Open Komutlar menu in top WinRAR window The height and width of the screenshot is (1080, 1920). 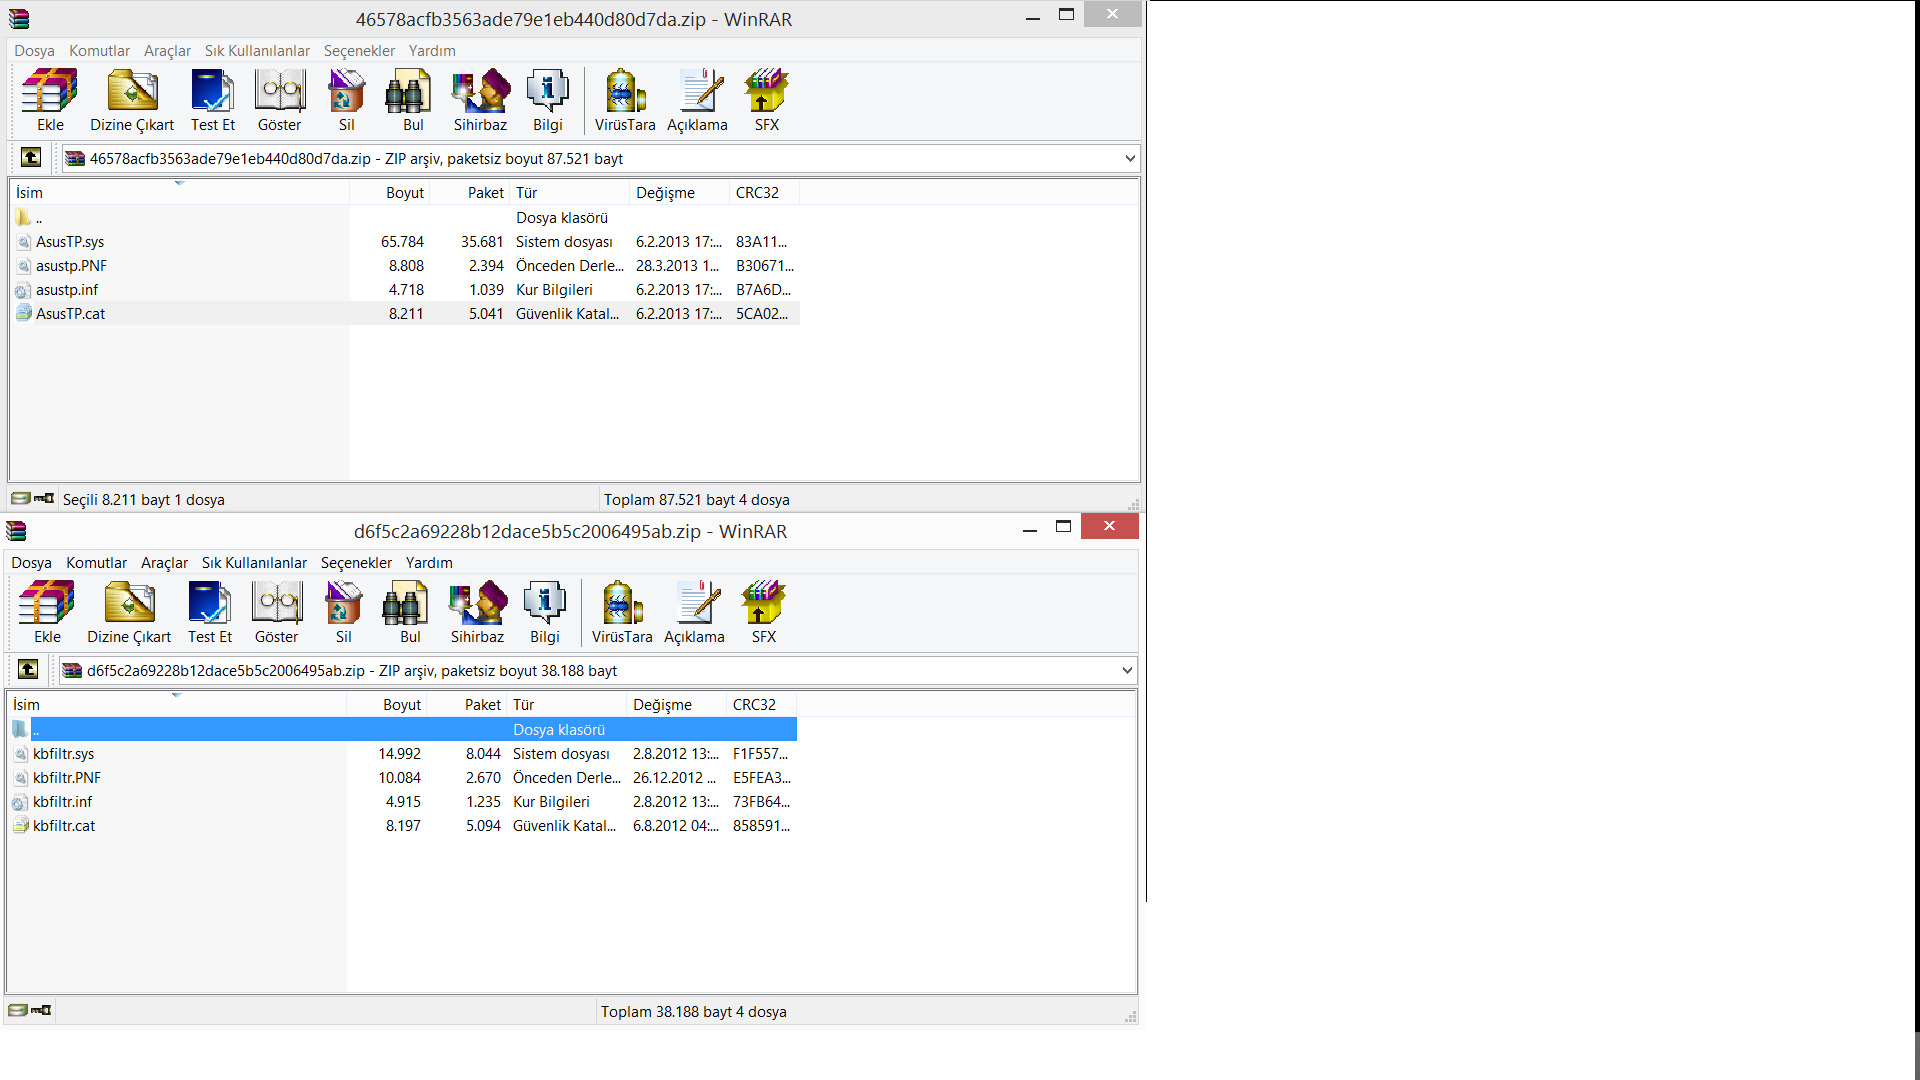point(99,51)
